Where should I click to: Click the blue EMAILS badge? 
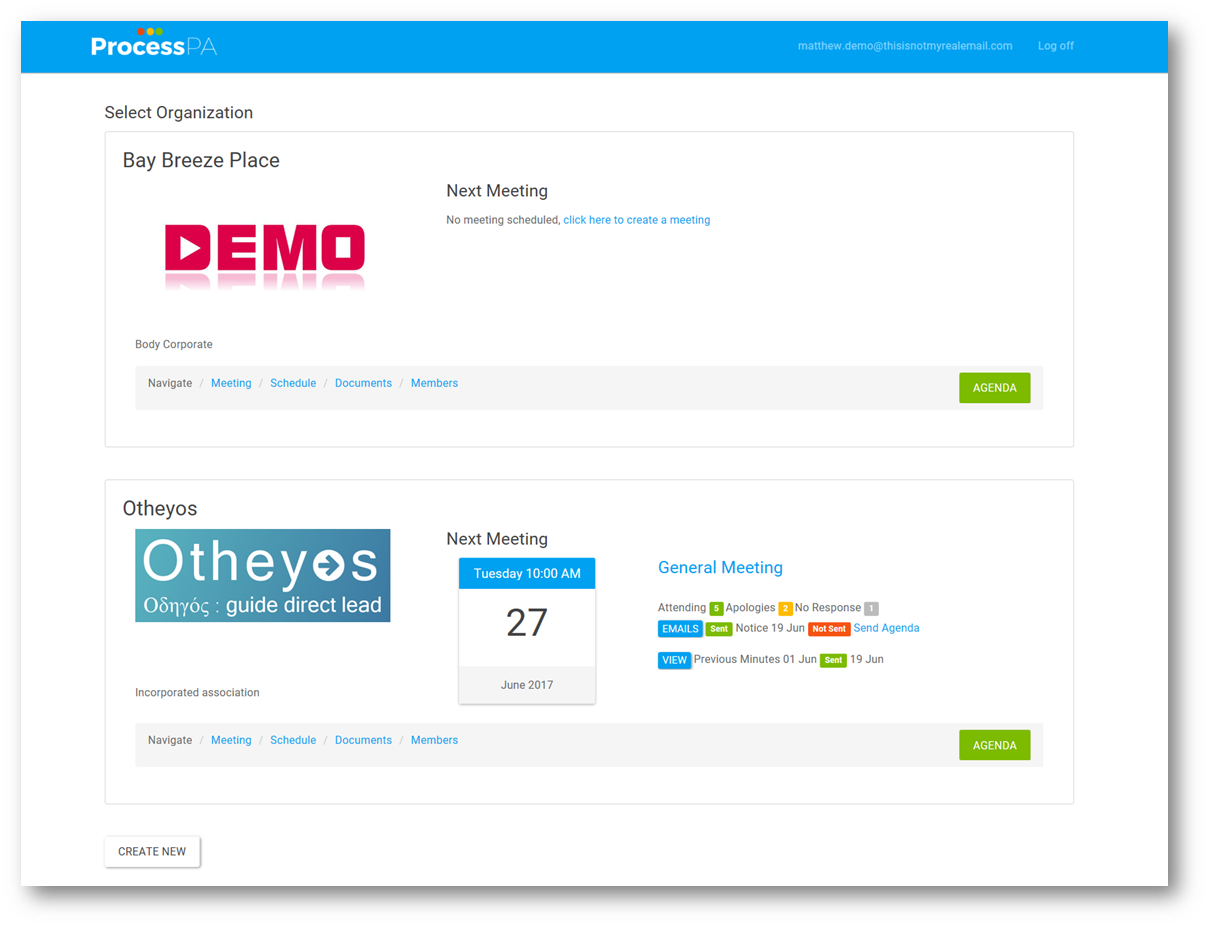tap(680, 629)
